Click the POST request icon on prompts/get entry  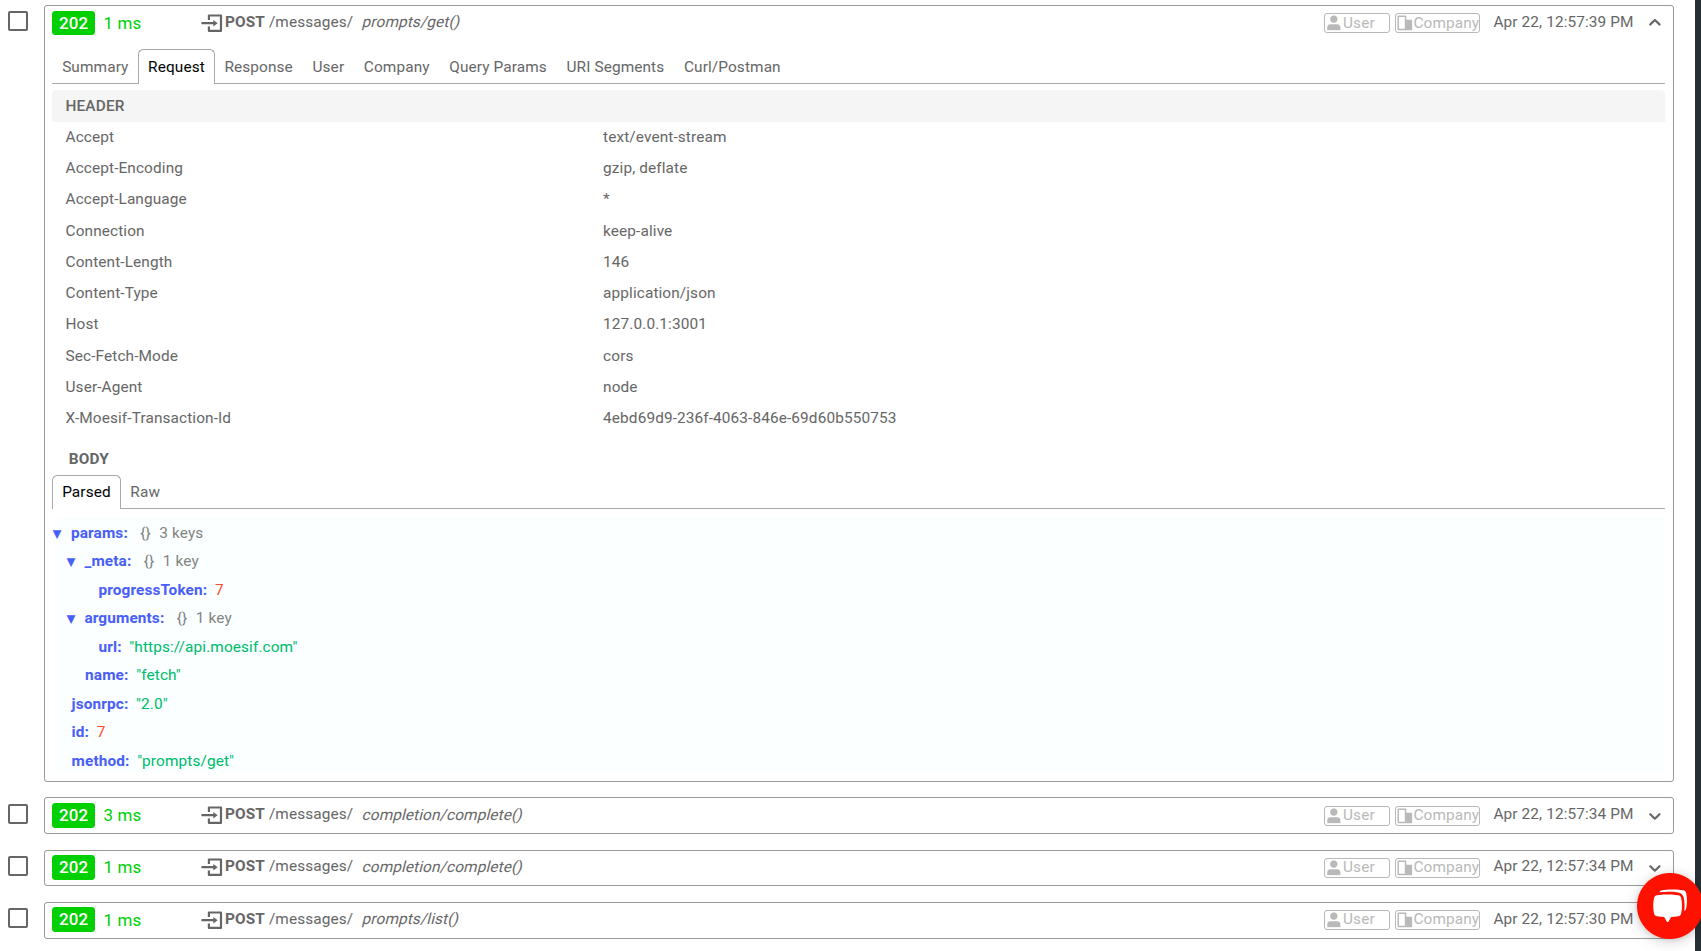(212, 21)
